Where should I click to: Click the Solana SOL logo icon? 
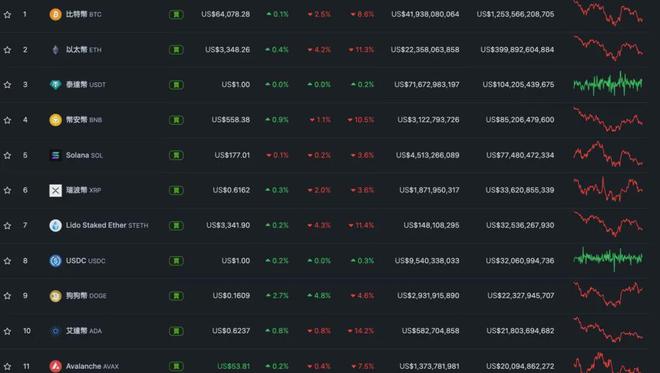55,155
